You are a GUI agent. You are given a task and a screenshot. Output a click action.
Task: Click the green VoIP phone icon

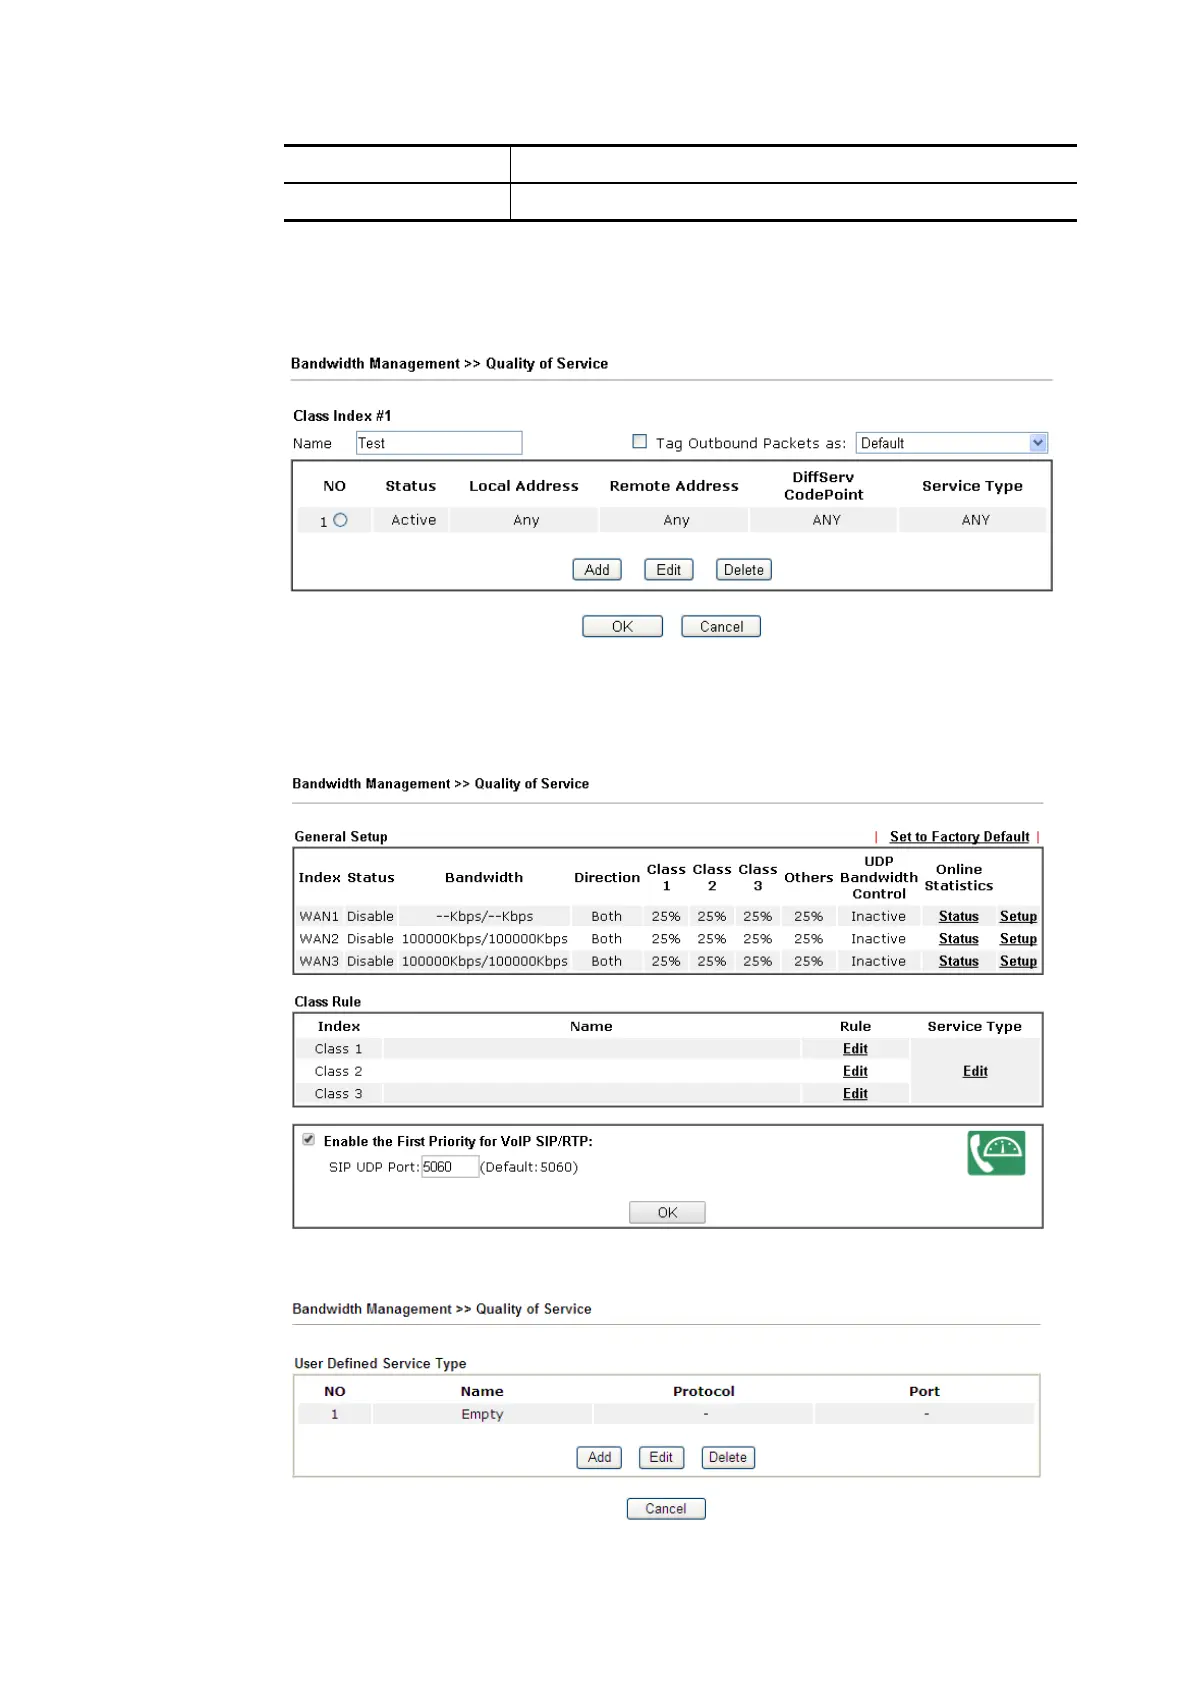tap(995, 1152)
